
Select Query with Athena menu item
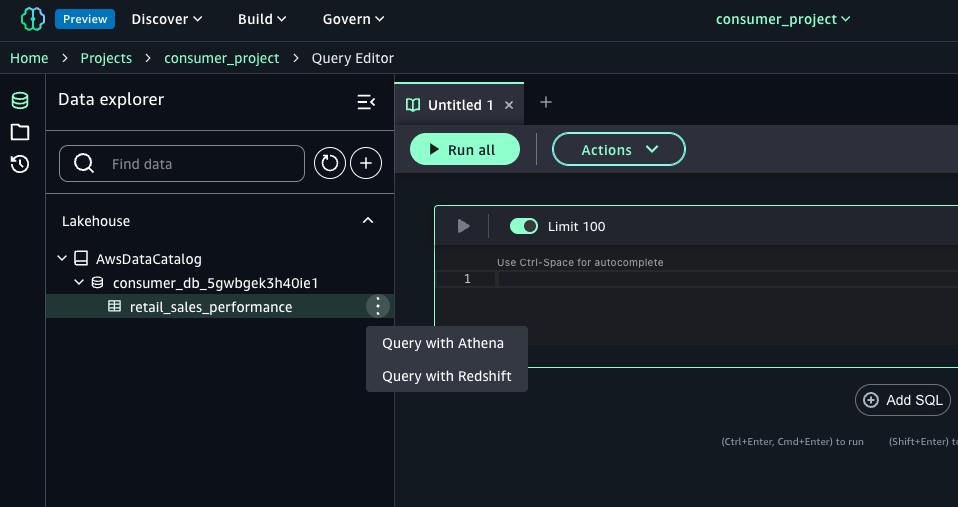pos(447,343)
